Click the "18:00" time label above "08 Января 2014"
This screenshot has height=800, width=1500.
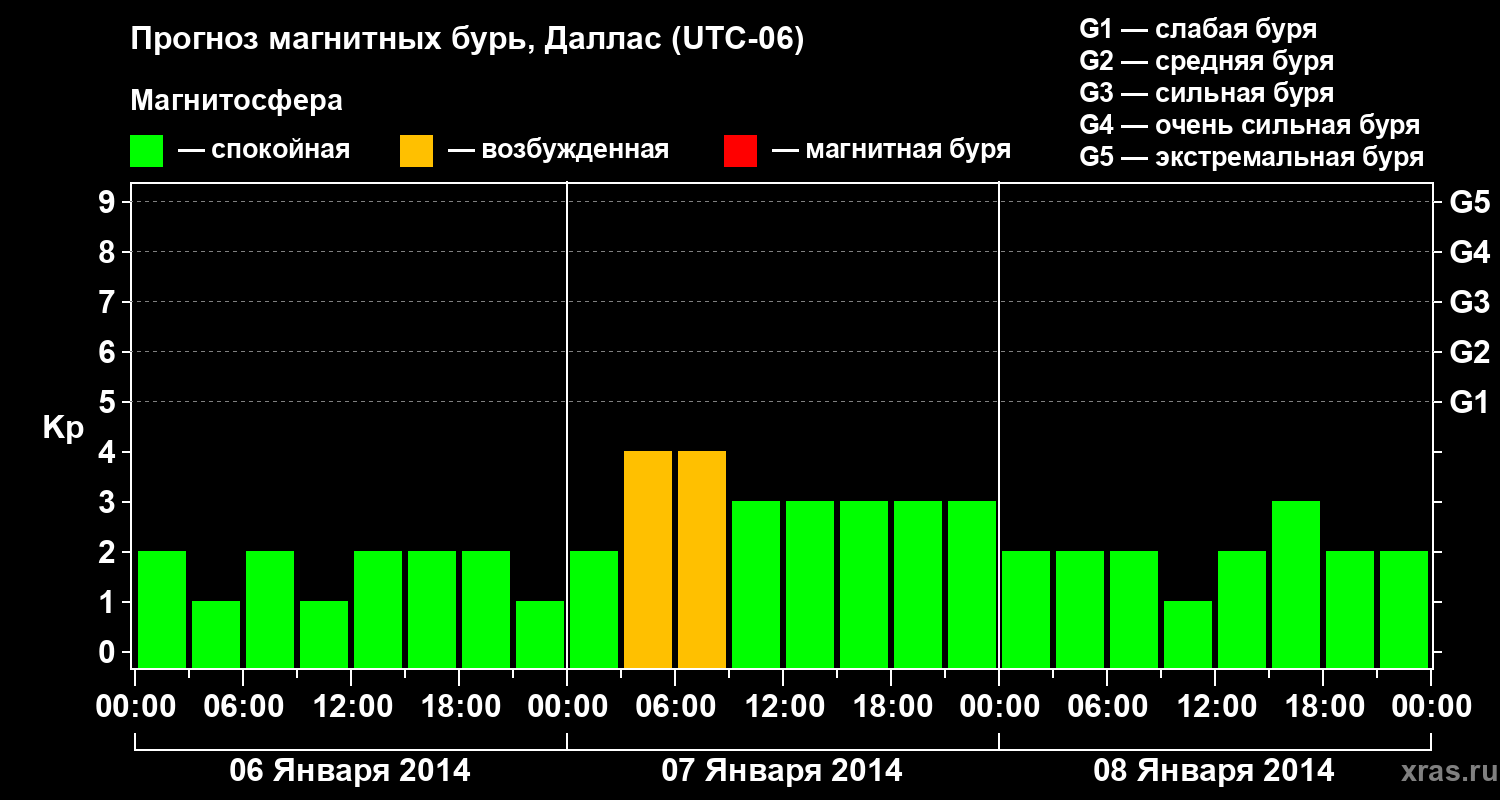(1323, 706)
